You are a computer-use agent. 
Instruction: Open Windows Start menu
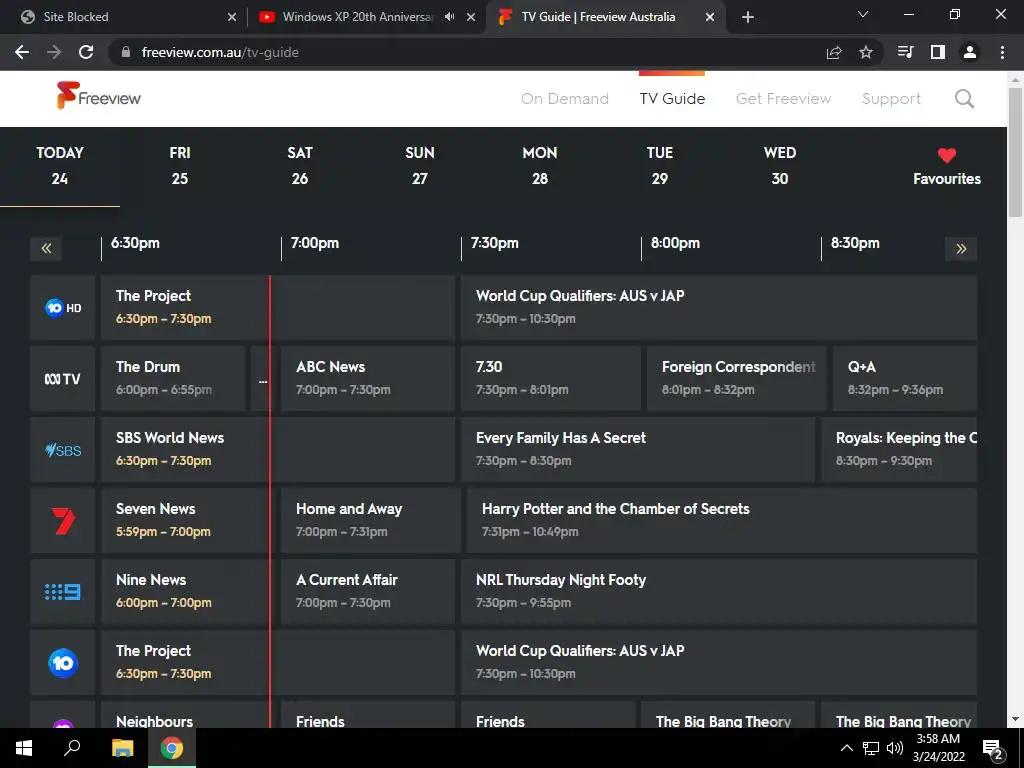click(x=24, y=748)
